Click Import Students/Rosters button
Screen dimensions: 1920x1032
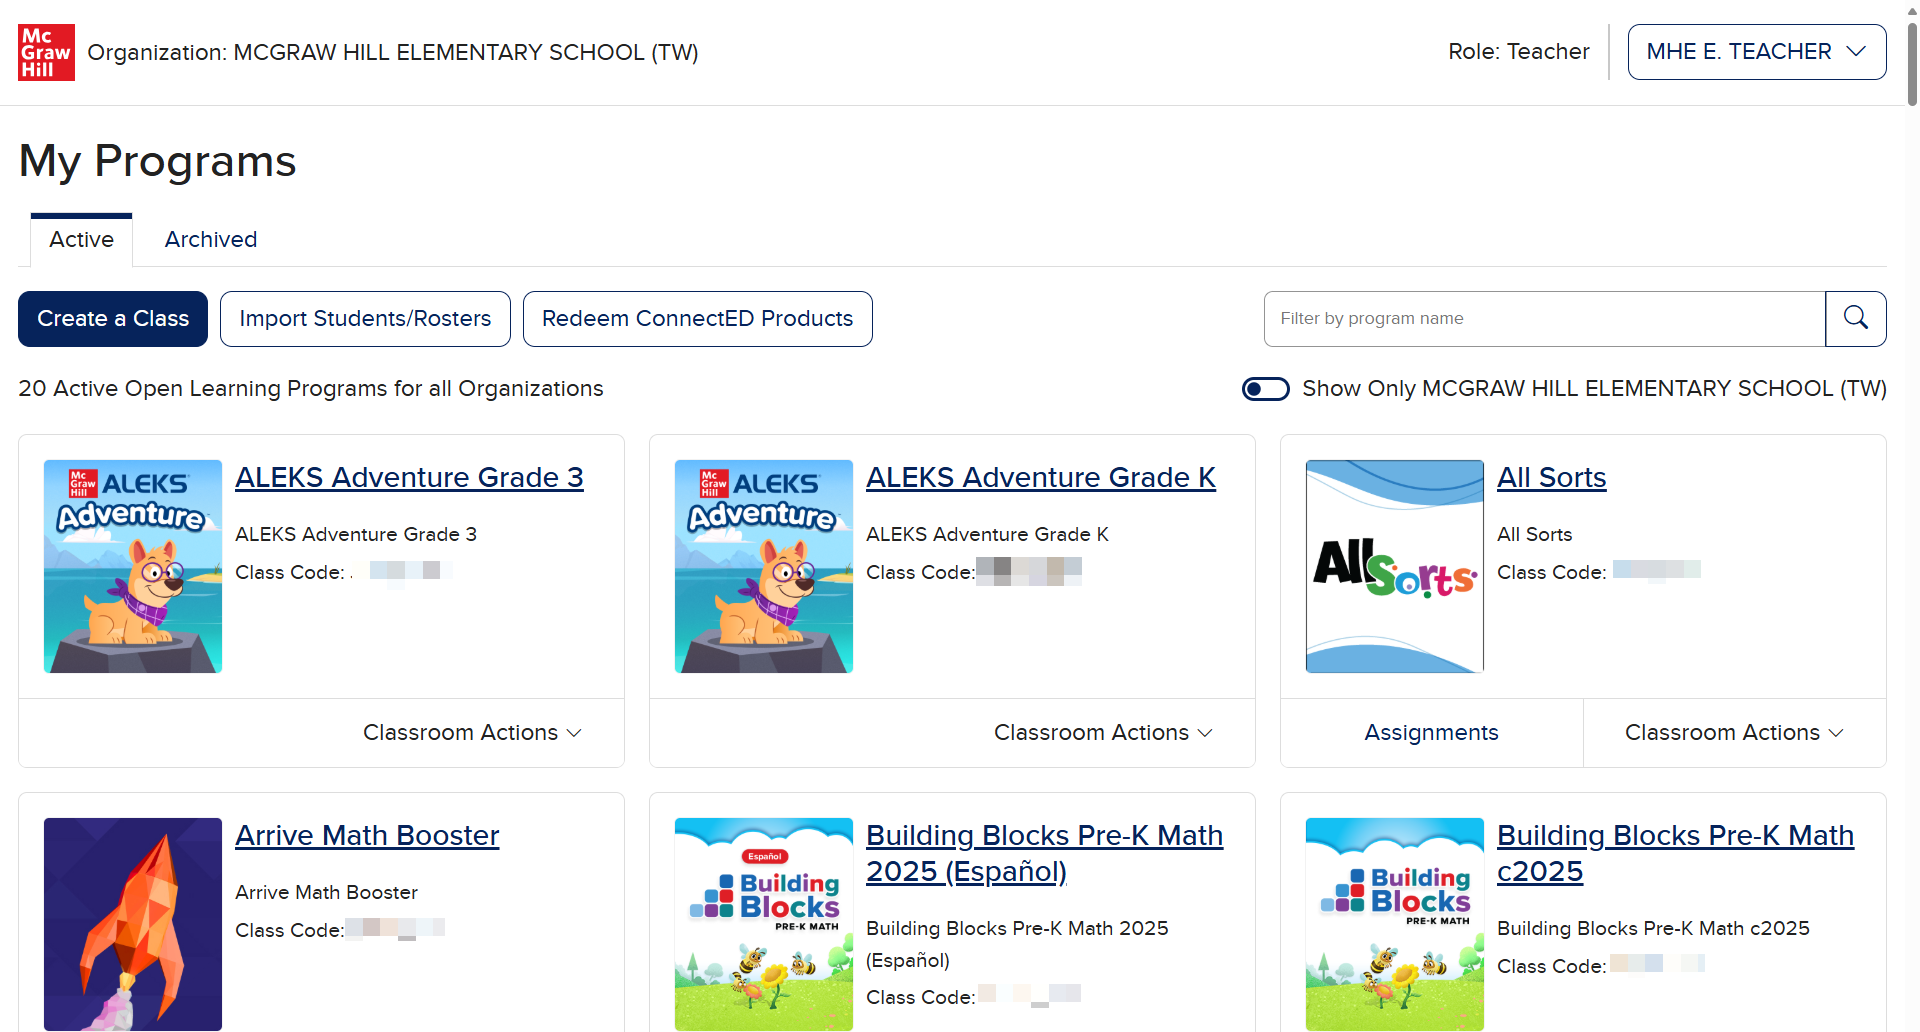point(365,319)
